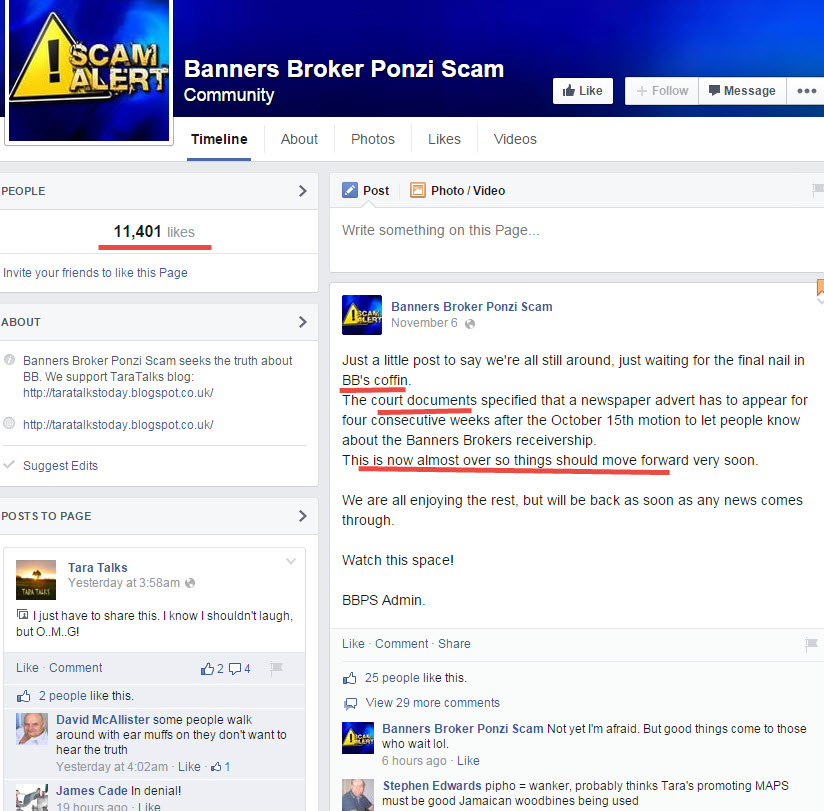Click the globe website icon in About
The width and height of the screenshot is (824, 811).
(9, 423)
